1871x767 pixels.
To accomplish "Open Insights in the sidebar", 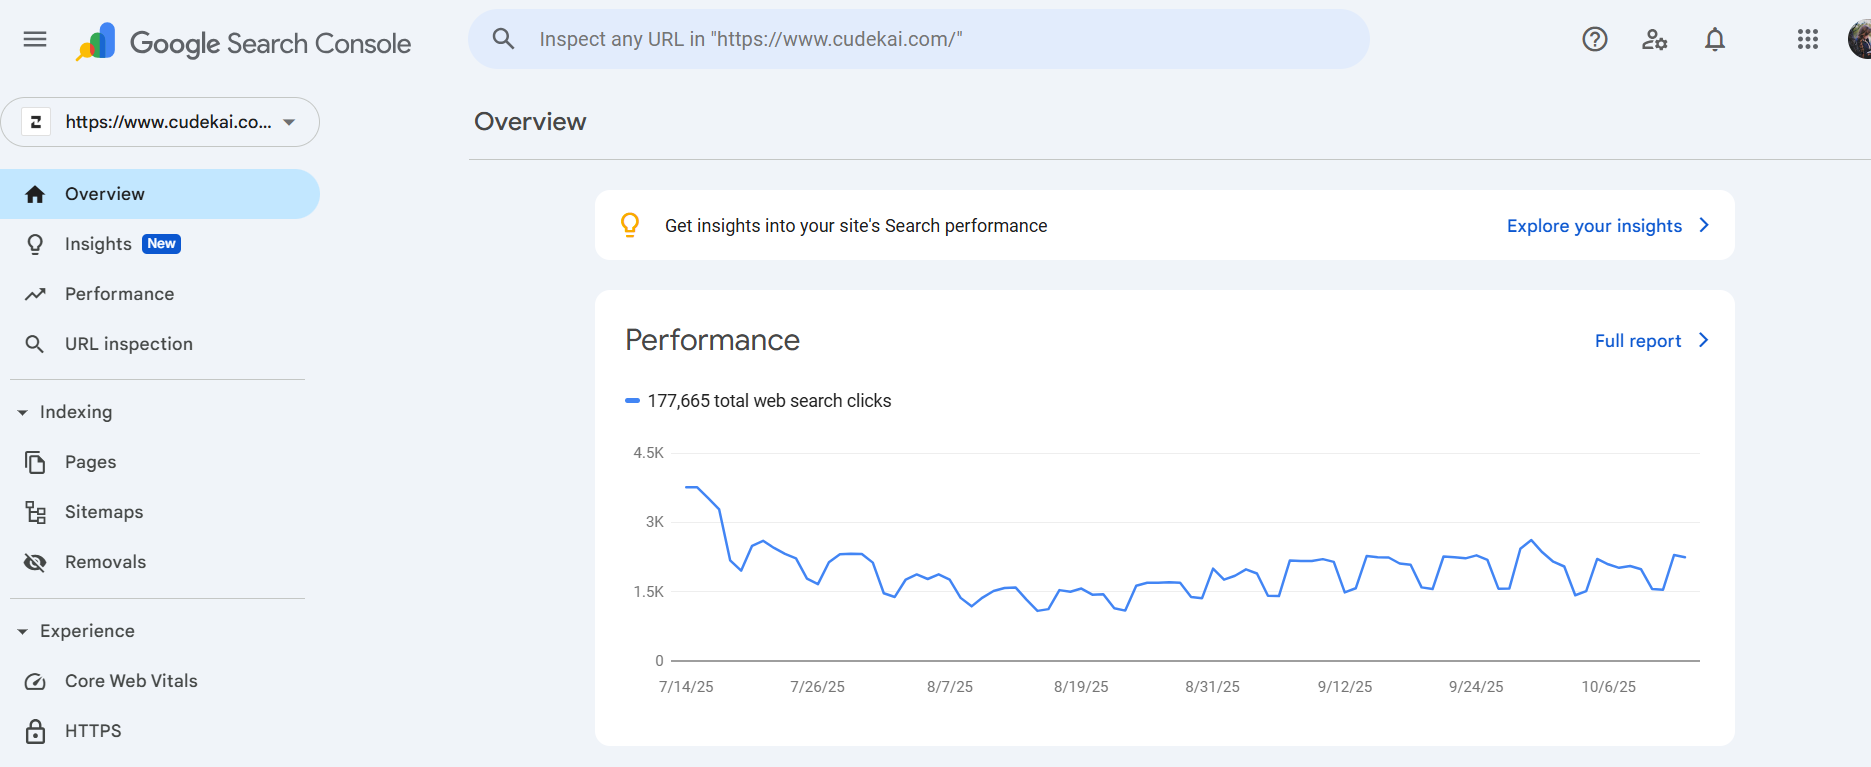I will click(160, 244).
